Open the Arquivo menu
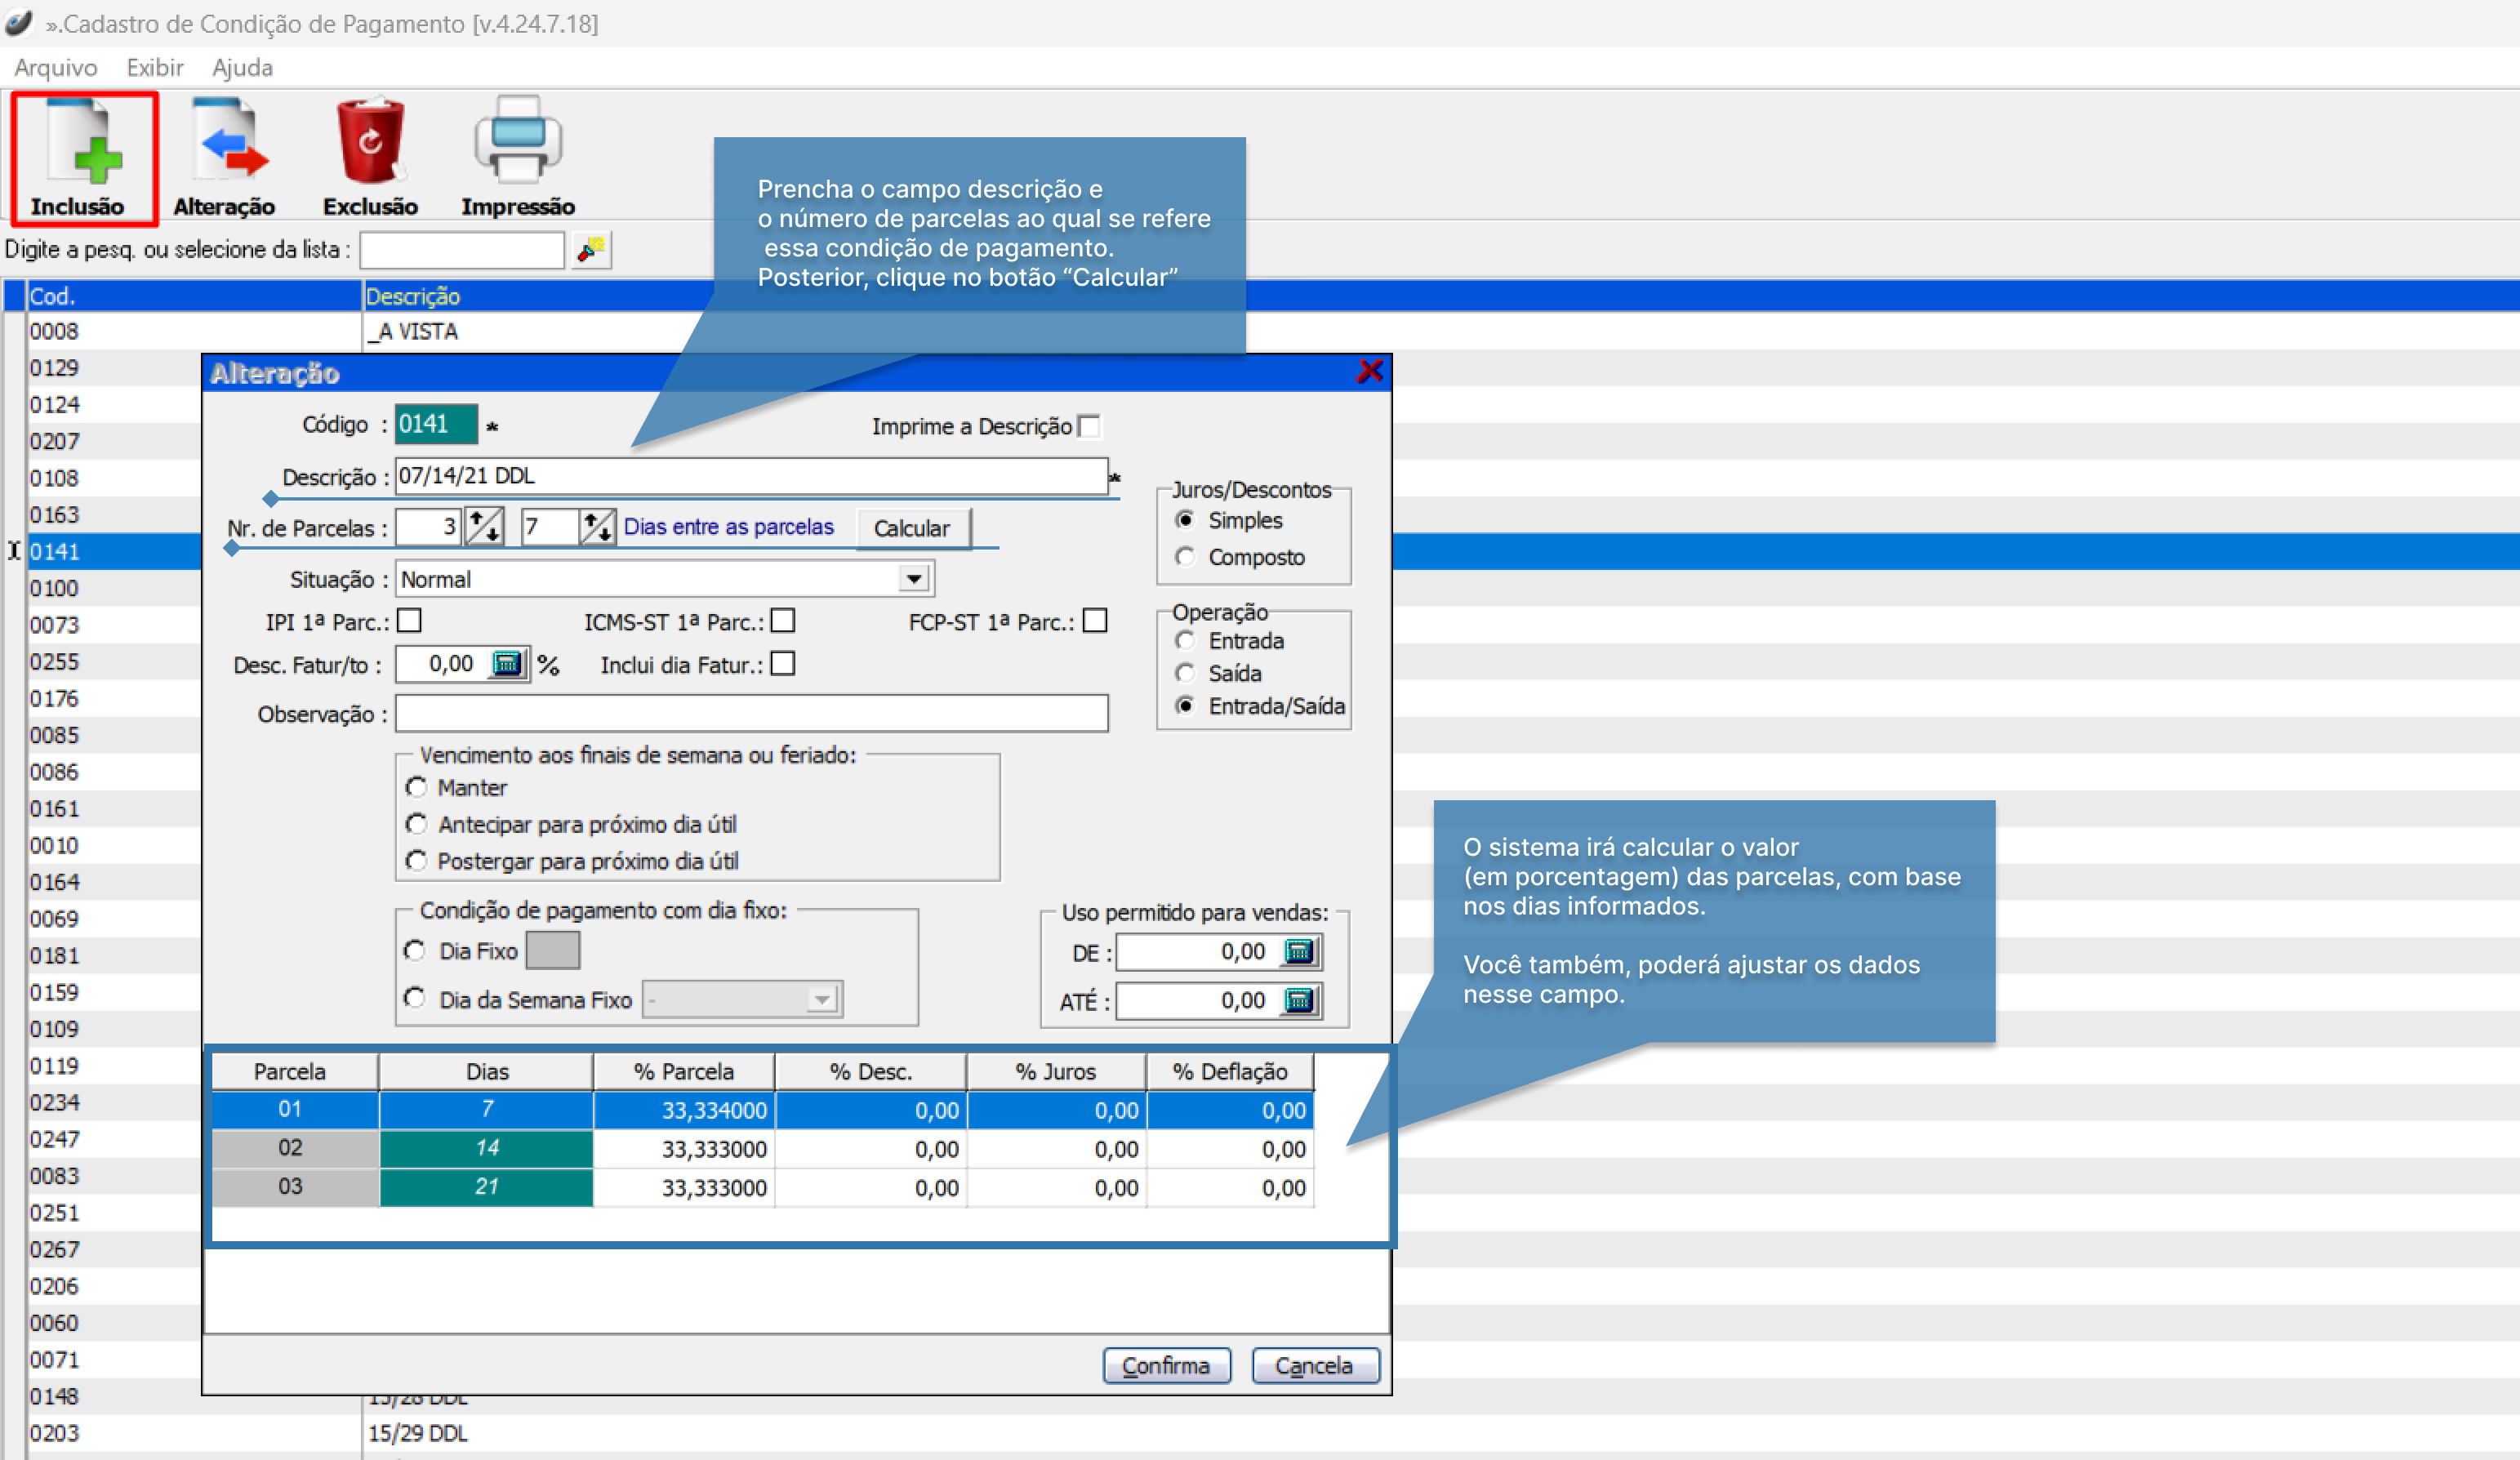This screenshot has height=1460, width=2520. 56,68
